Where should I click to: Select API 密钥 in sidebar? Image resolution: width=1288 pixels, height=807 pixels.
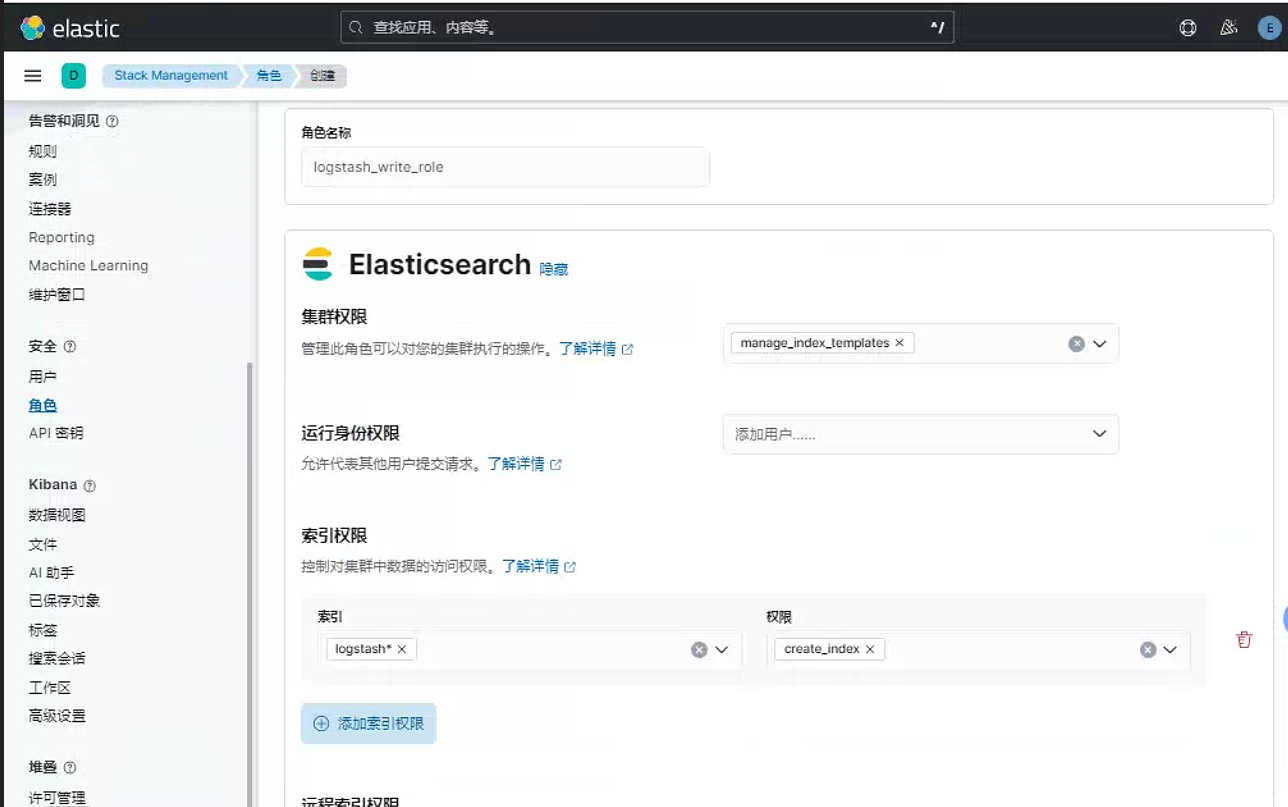56,433
